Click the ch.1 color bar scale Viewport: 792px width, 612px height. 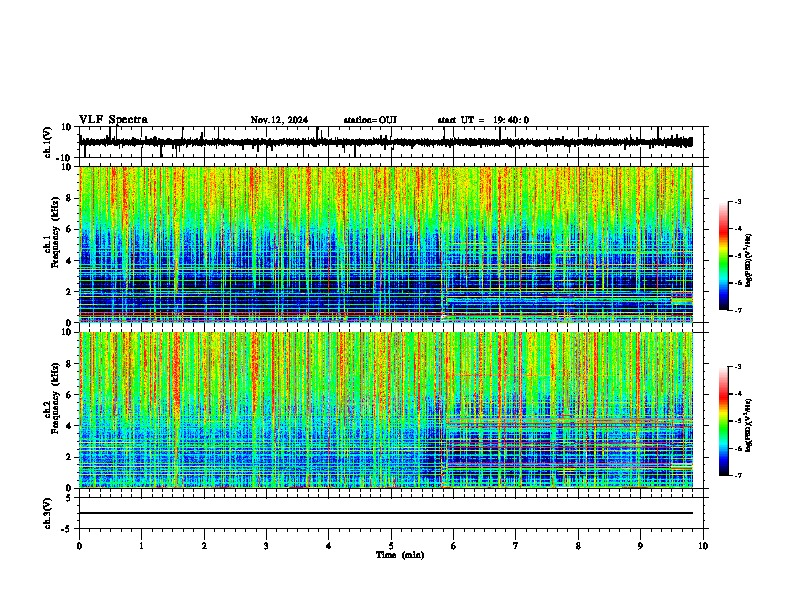[724, 256]
